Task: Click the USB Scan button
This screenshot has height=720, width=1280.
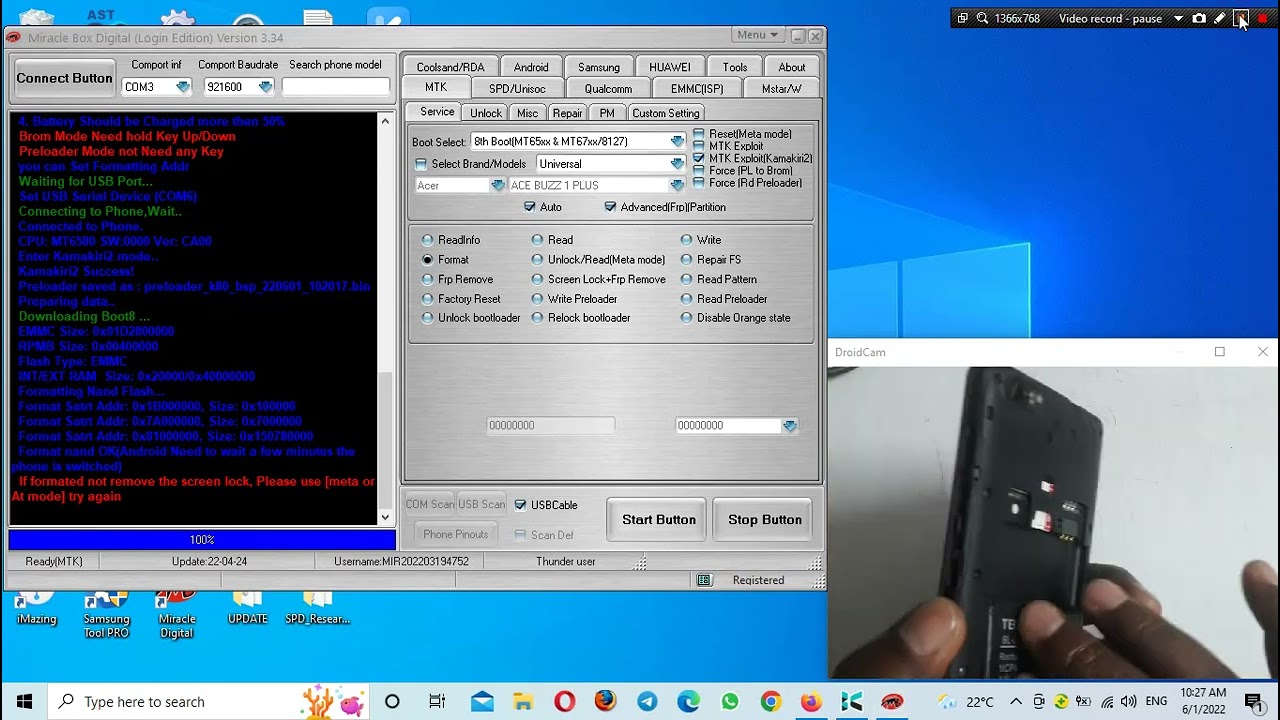Action: click(481, 505)
